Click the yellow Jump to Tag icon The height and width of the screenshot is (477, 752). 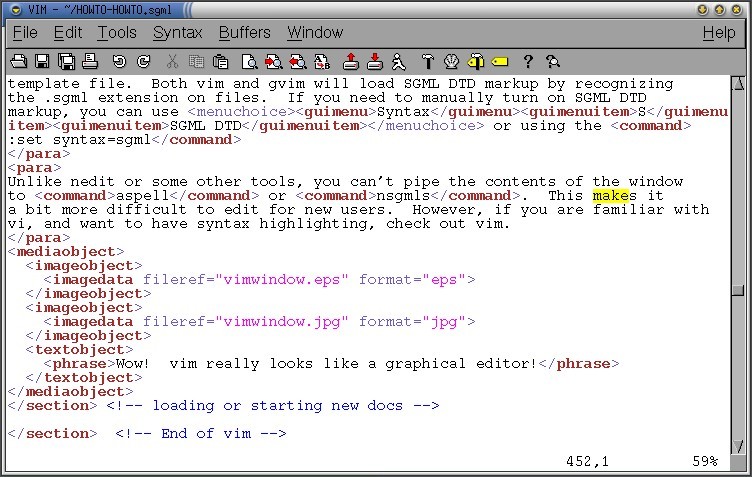[500, 61]
